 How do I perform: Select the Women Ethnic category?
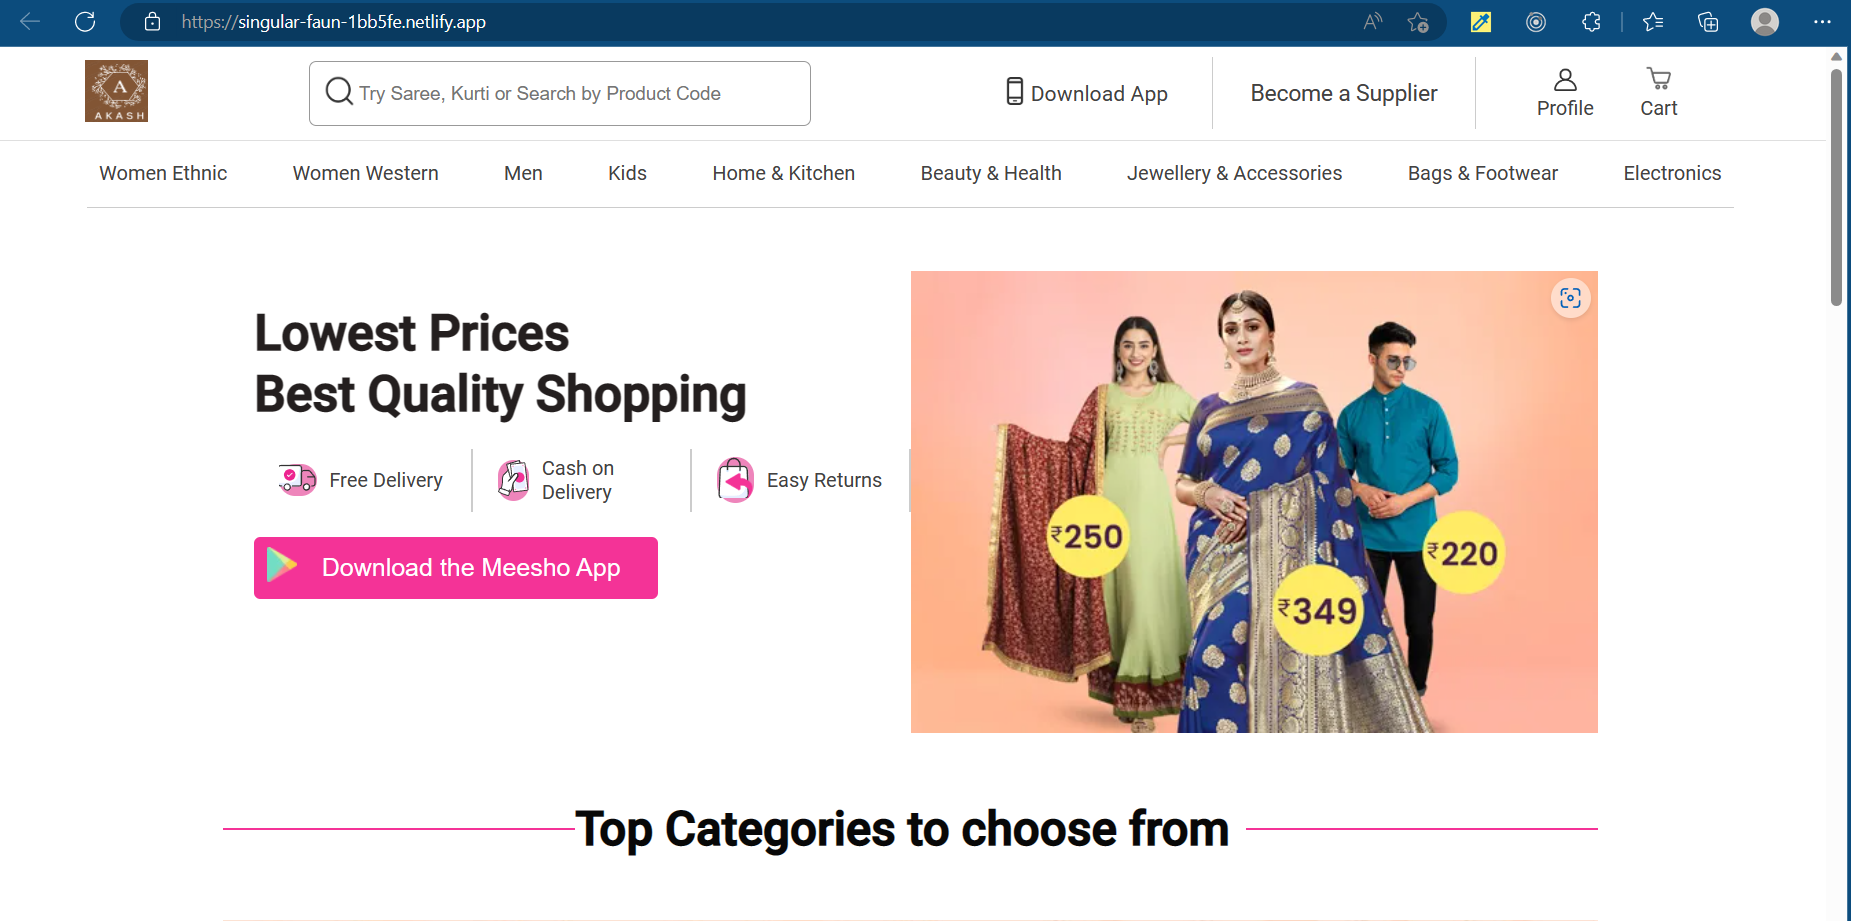pyautogui.click(x=162, y=173)
